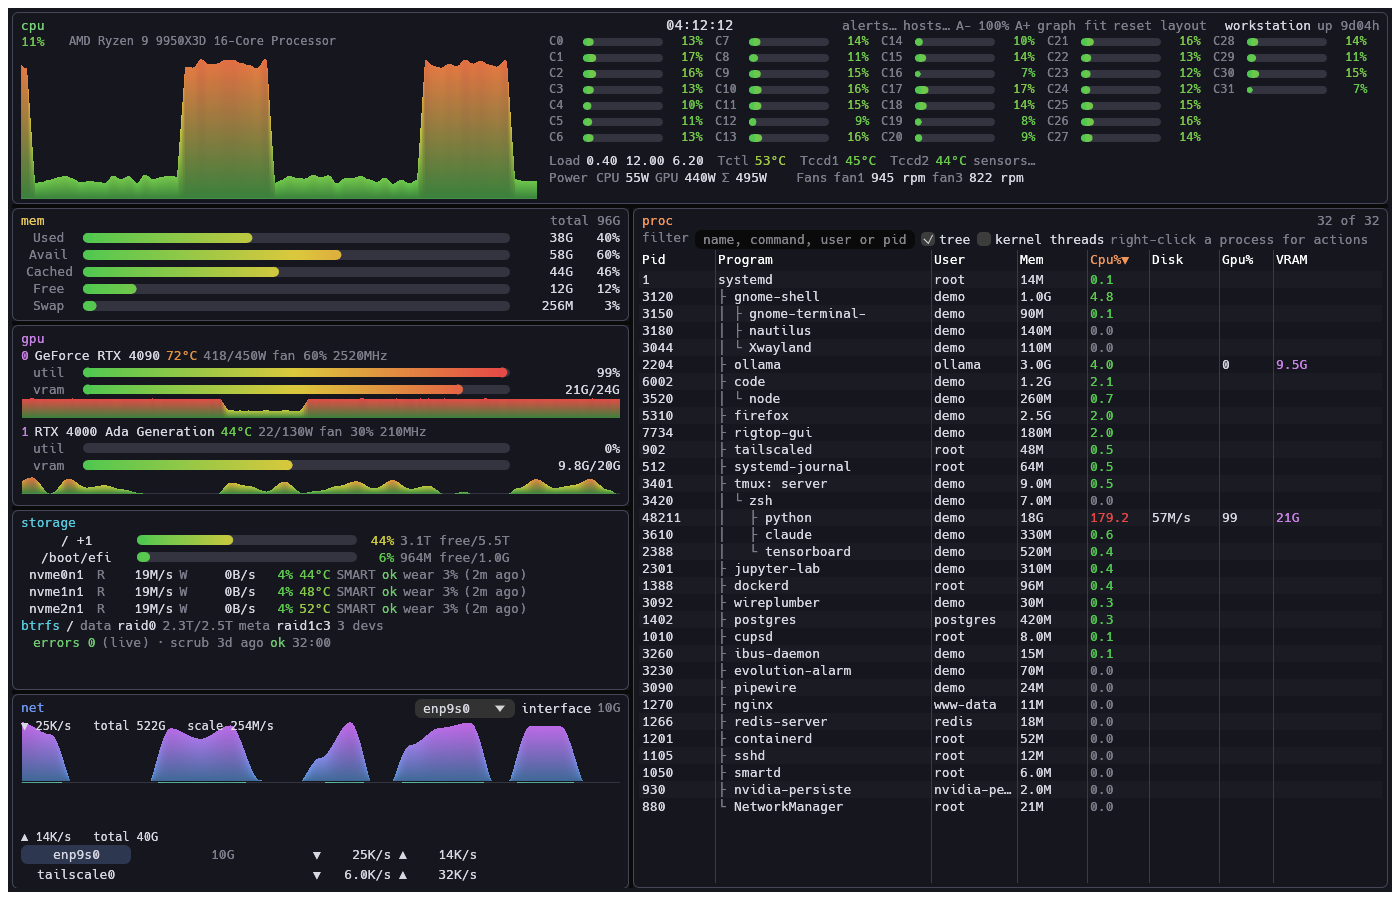Sort processes by VRAM column

coord(1291,260)
